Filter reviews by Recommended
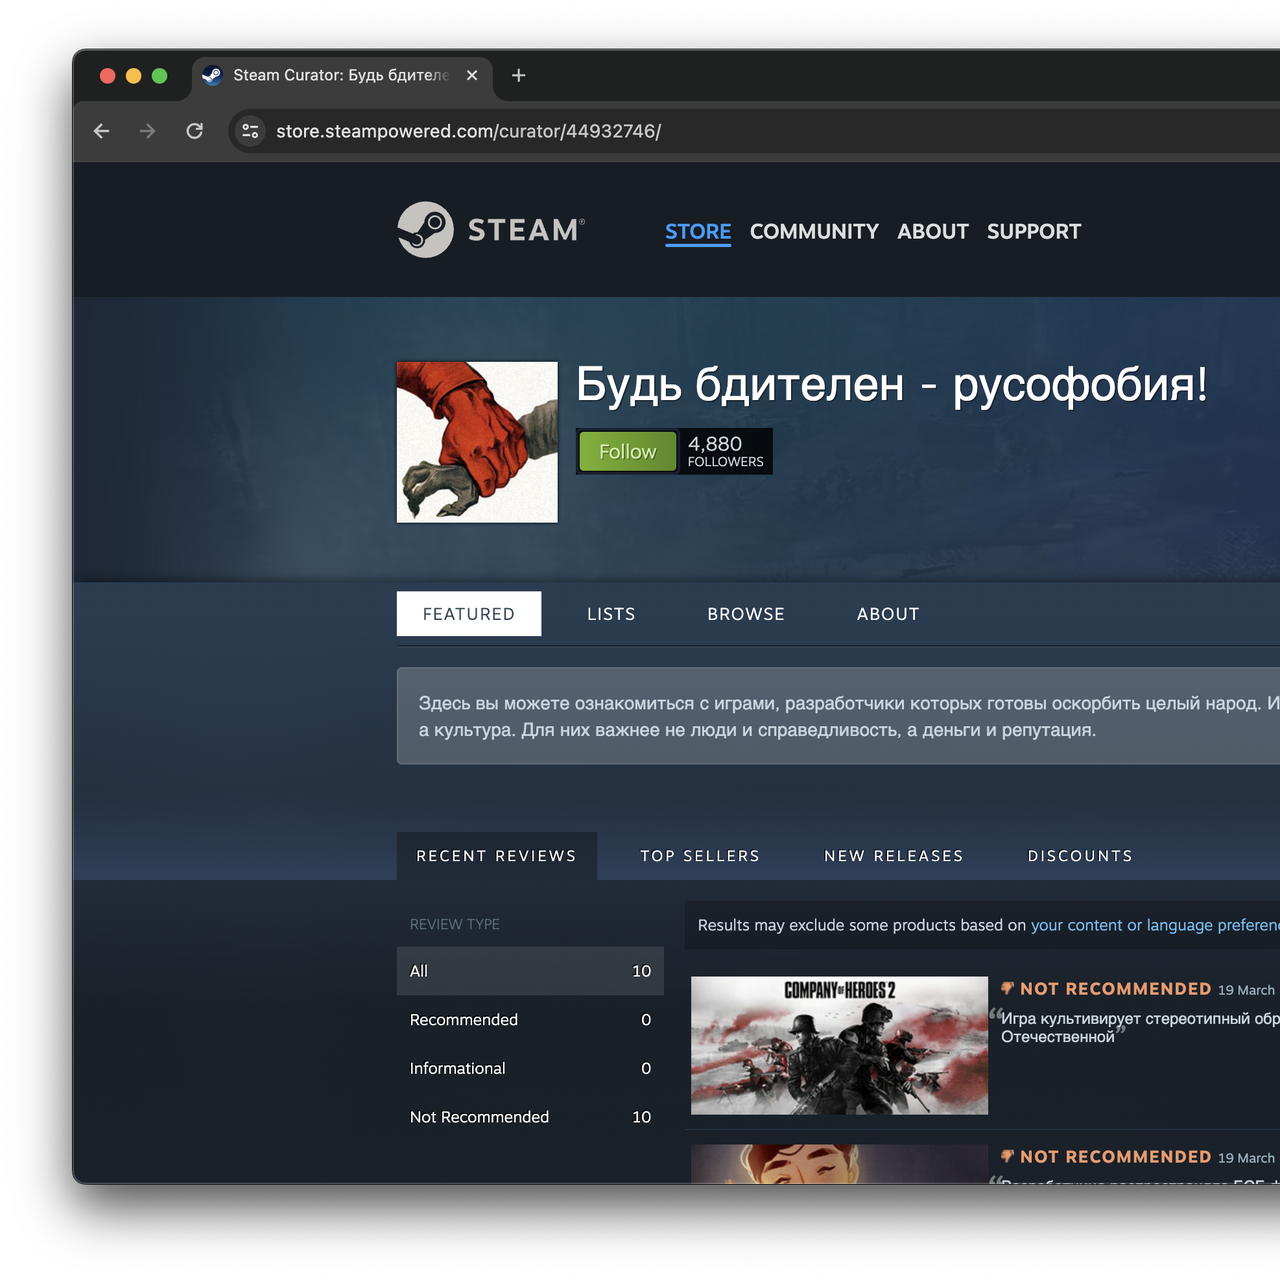Image resolution: width=1280 pixels, height=1280 pixels. point(530,1020)
